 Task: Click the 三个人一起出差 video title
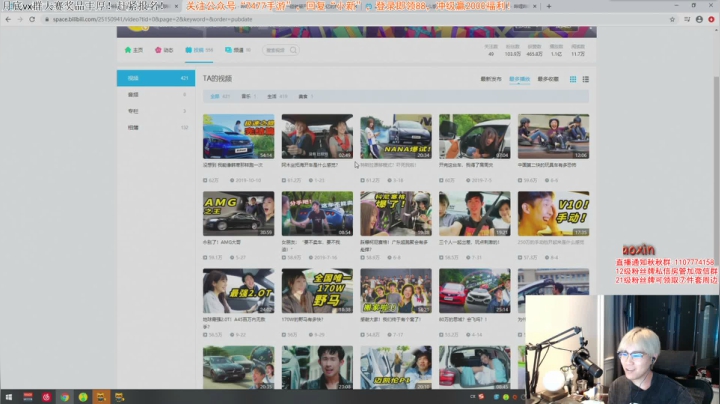pyautogui.click(x=469, y=242)
